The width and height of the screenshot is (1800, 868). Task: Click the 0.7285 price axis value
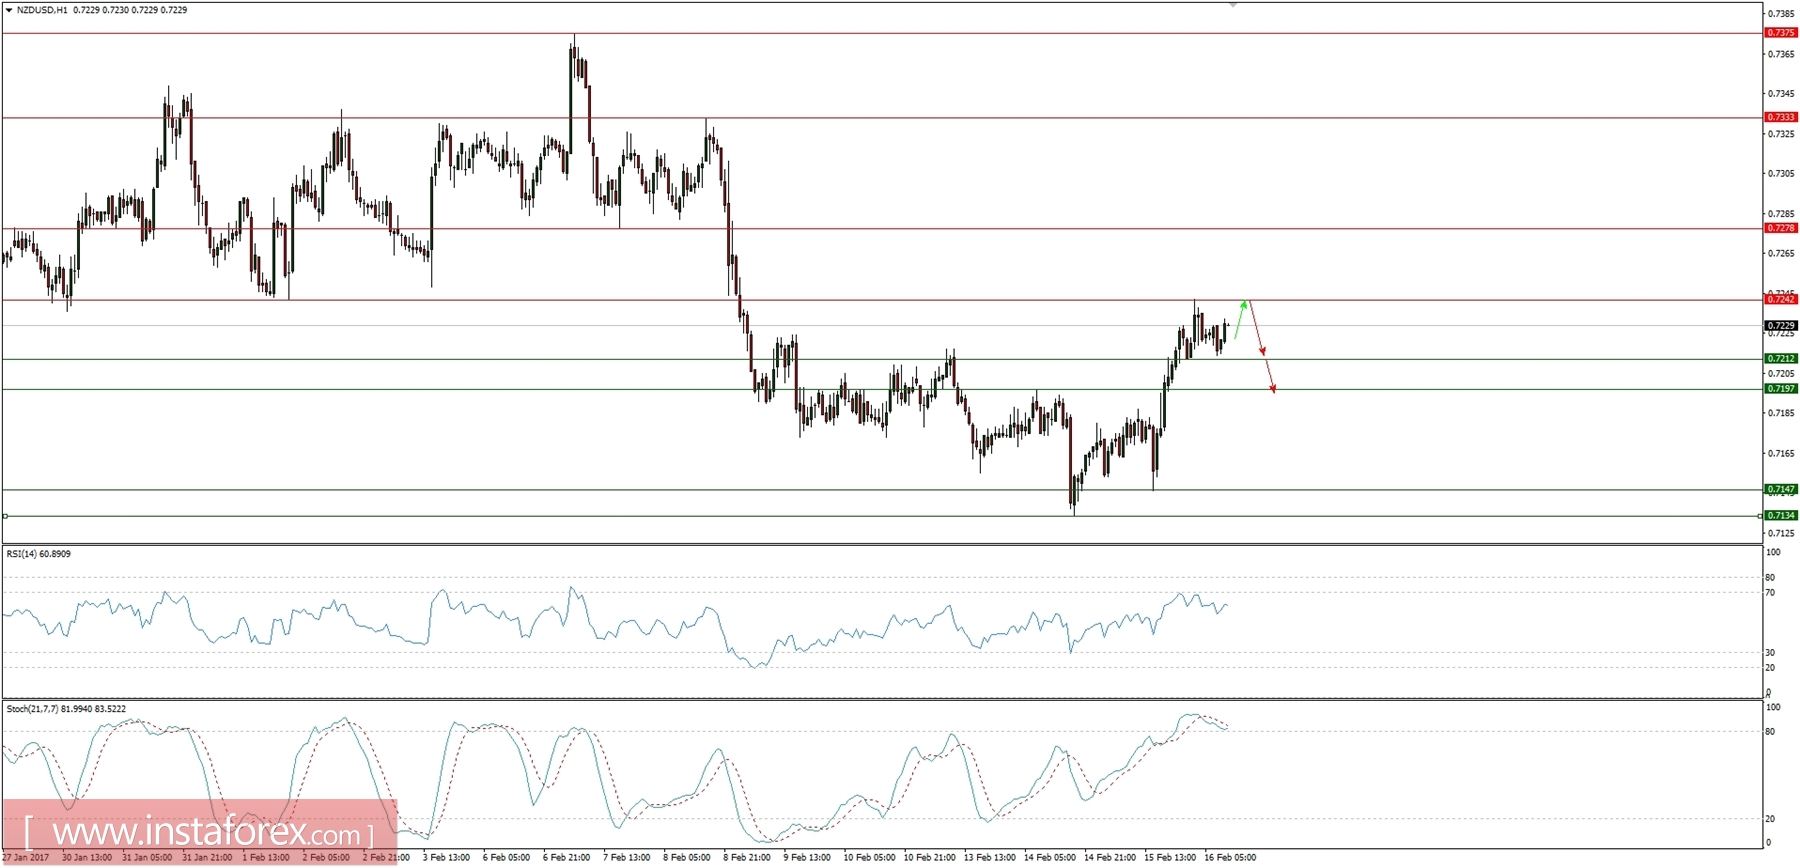click(x=1781, y=213)
